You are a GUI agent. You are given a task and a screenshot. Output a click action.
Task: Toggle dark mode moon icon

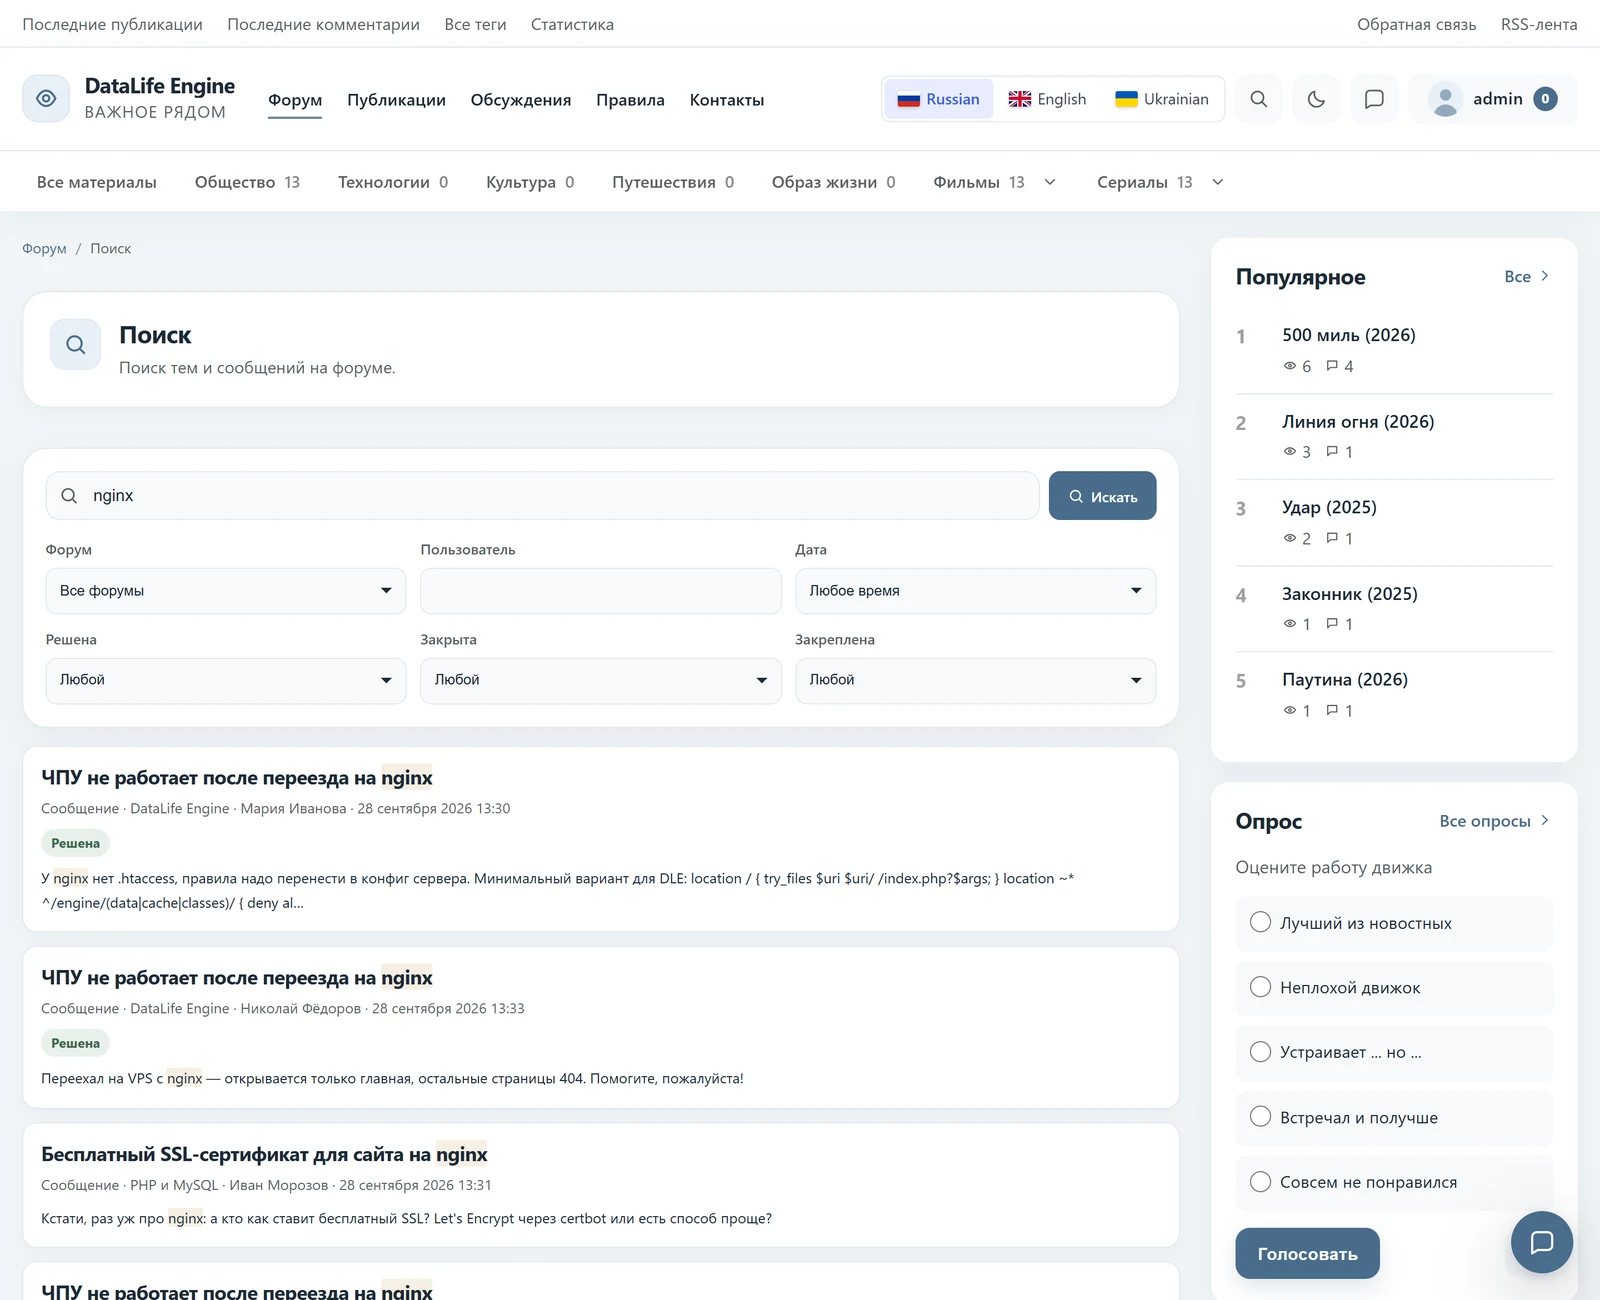click(x=1316, y=99)
